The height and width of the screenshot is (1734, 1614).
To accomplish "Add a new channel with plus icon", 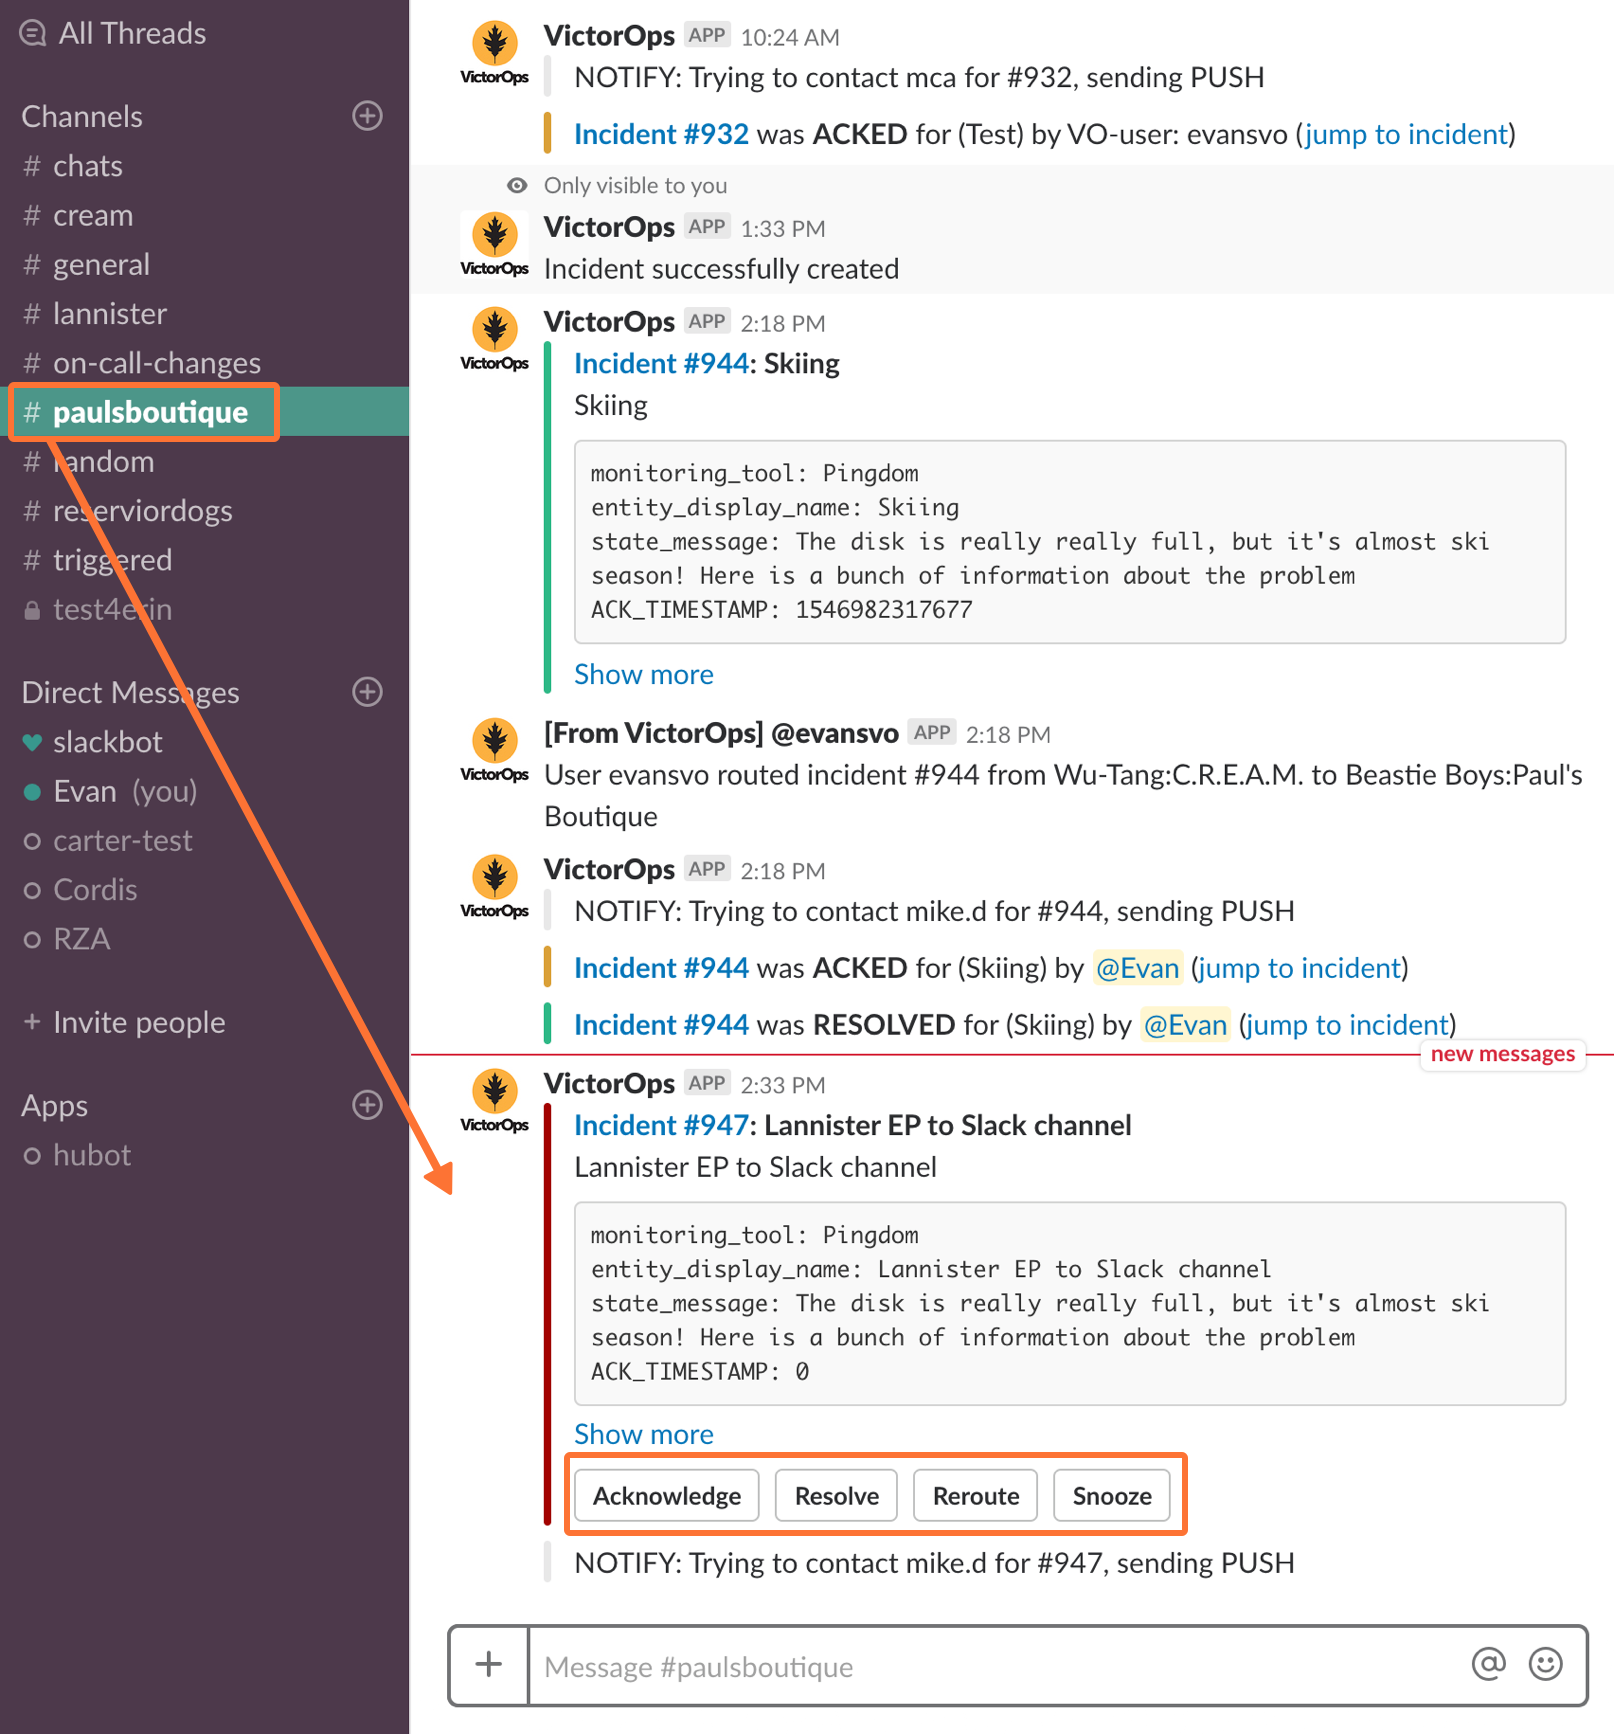I will pyautogui.click(x=368, y=116).
